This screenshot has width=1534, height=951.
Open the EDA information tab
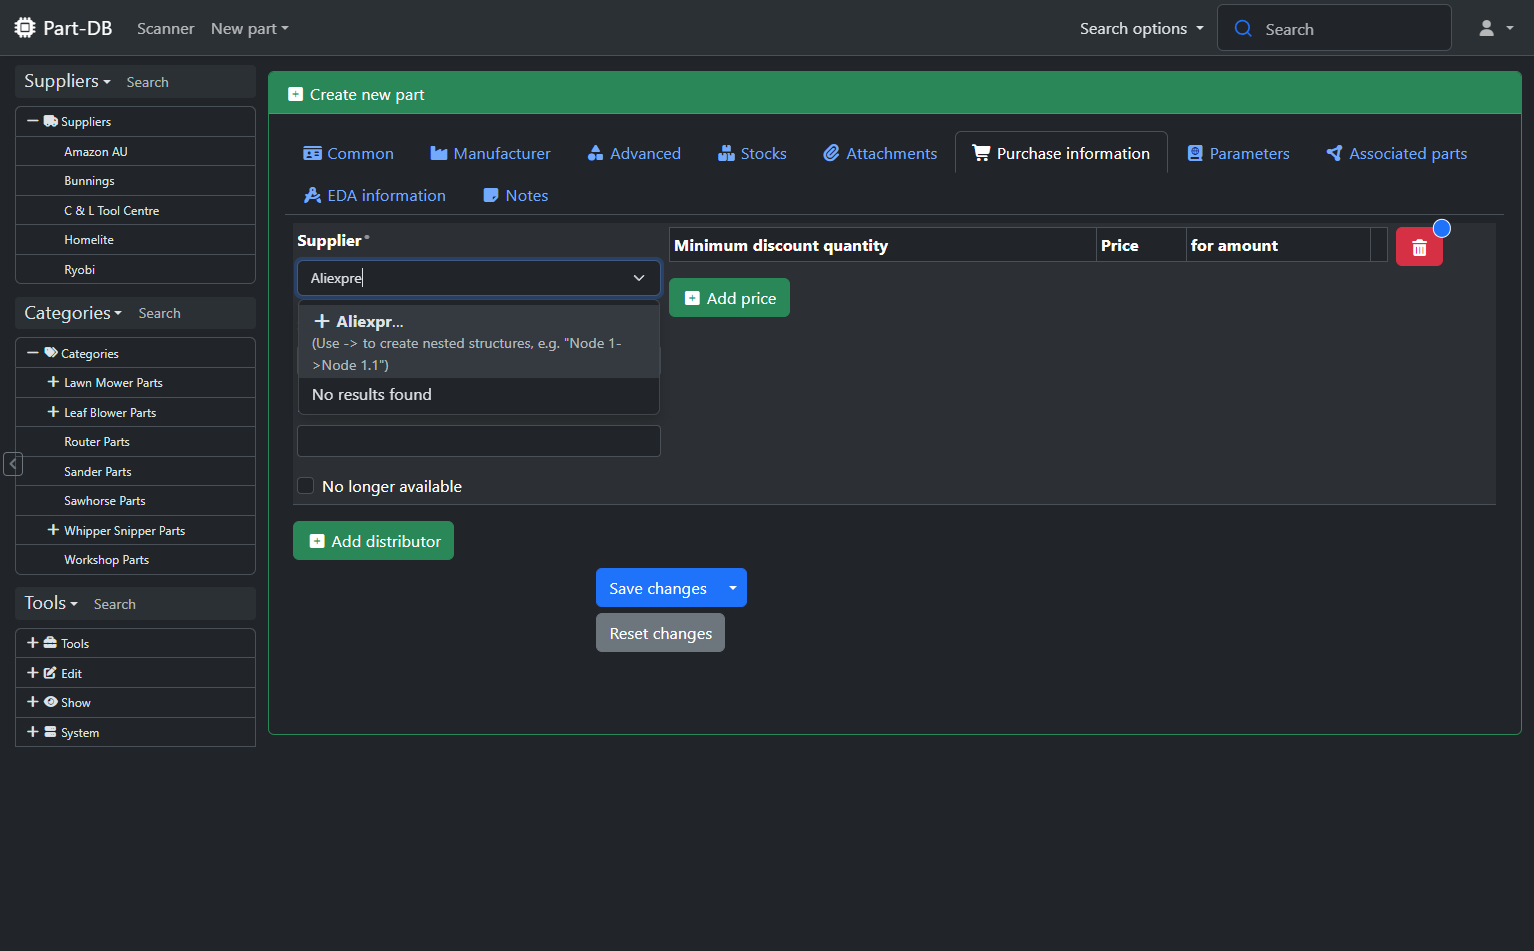tap(374, 195)
